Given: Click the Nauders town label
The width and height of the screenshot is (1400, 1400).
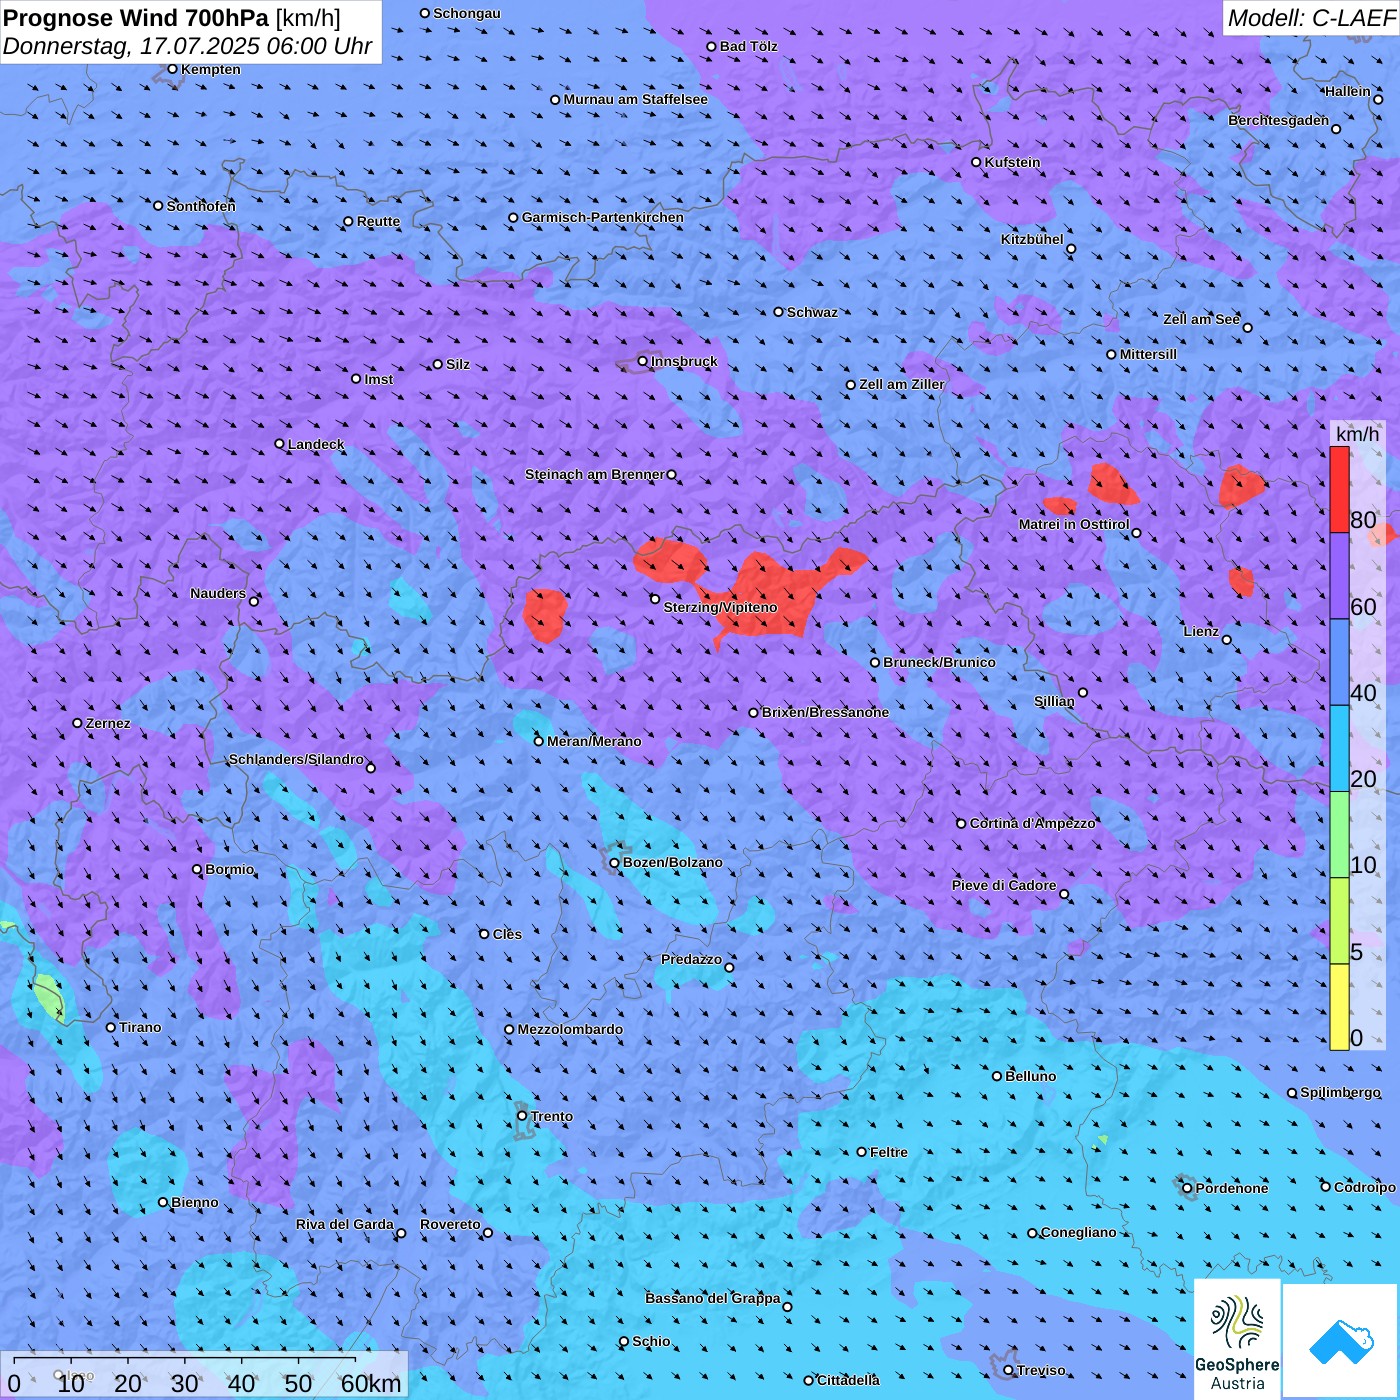Looking at the screenshot, I should click(x=218, y=593).
